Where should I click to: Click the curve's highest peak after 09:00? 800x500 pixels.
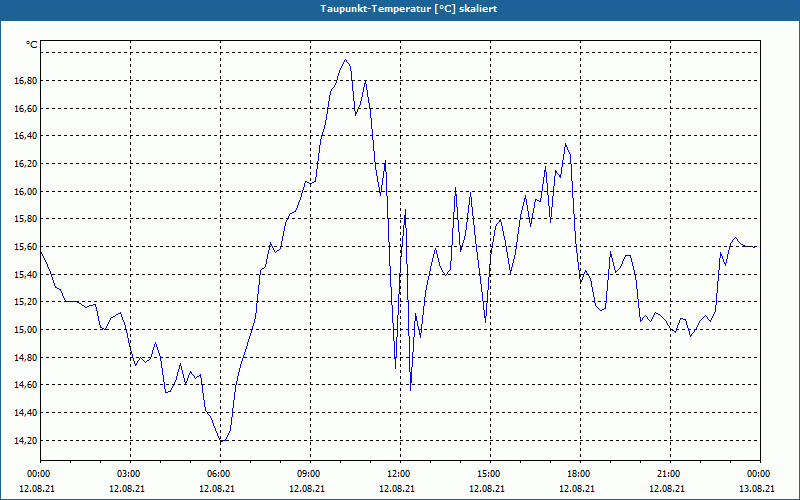[x=345, y=60]
